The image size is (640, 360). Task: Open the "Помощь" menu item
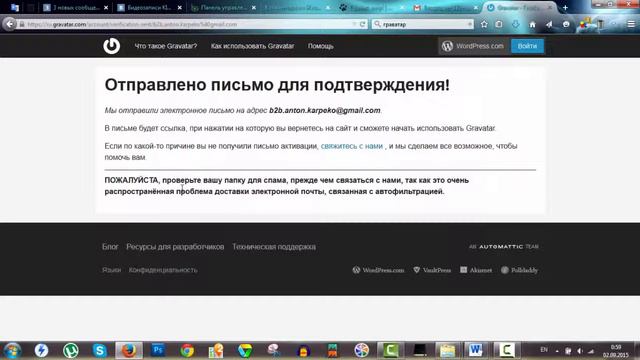[x=320, y=46]
